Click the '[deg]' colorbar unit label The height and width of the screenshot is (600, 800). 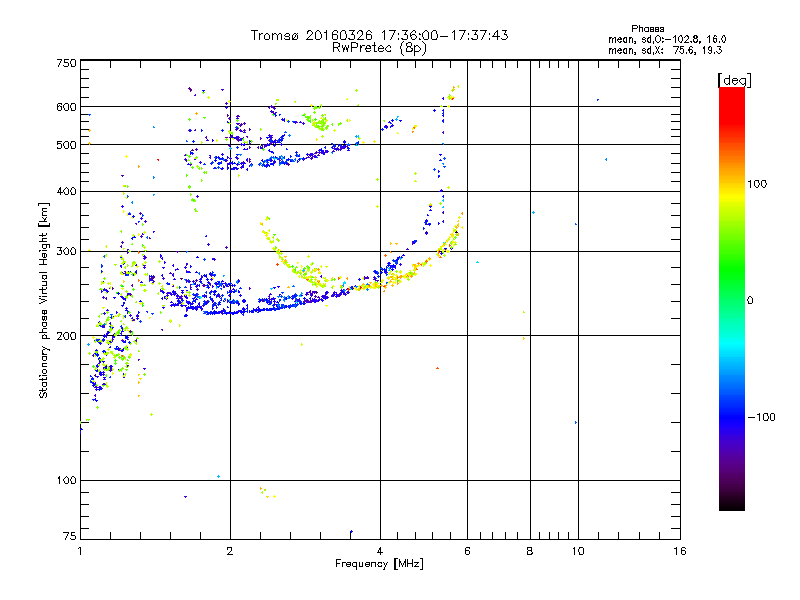pyautogui.click(x=734, y=80)
